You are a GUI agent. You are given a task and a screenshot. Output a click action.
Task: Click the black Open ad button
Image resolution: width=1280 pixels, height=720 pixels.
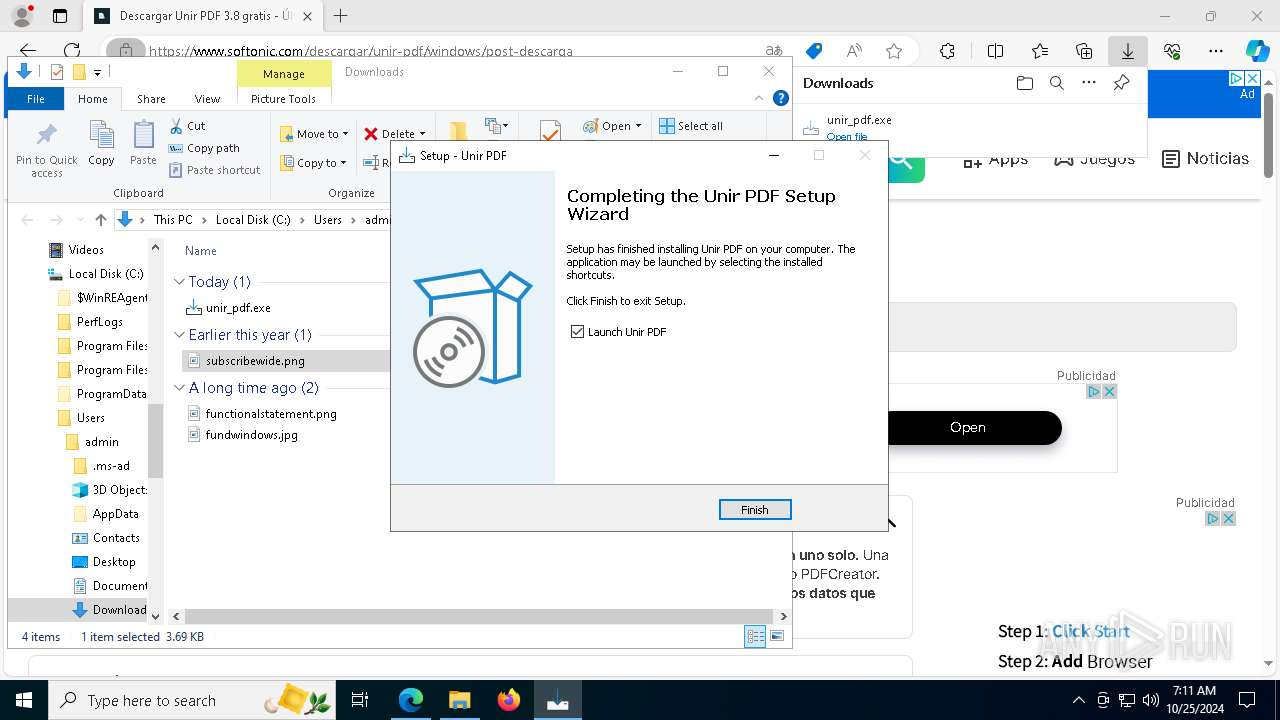pos(968,427)
